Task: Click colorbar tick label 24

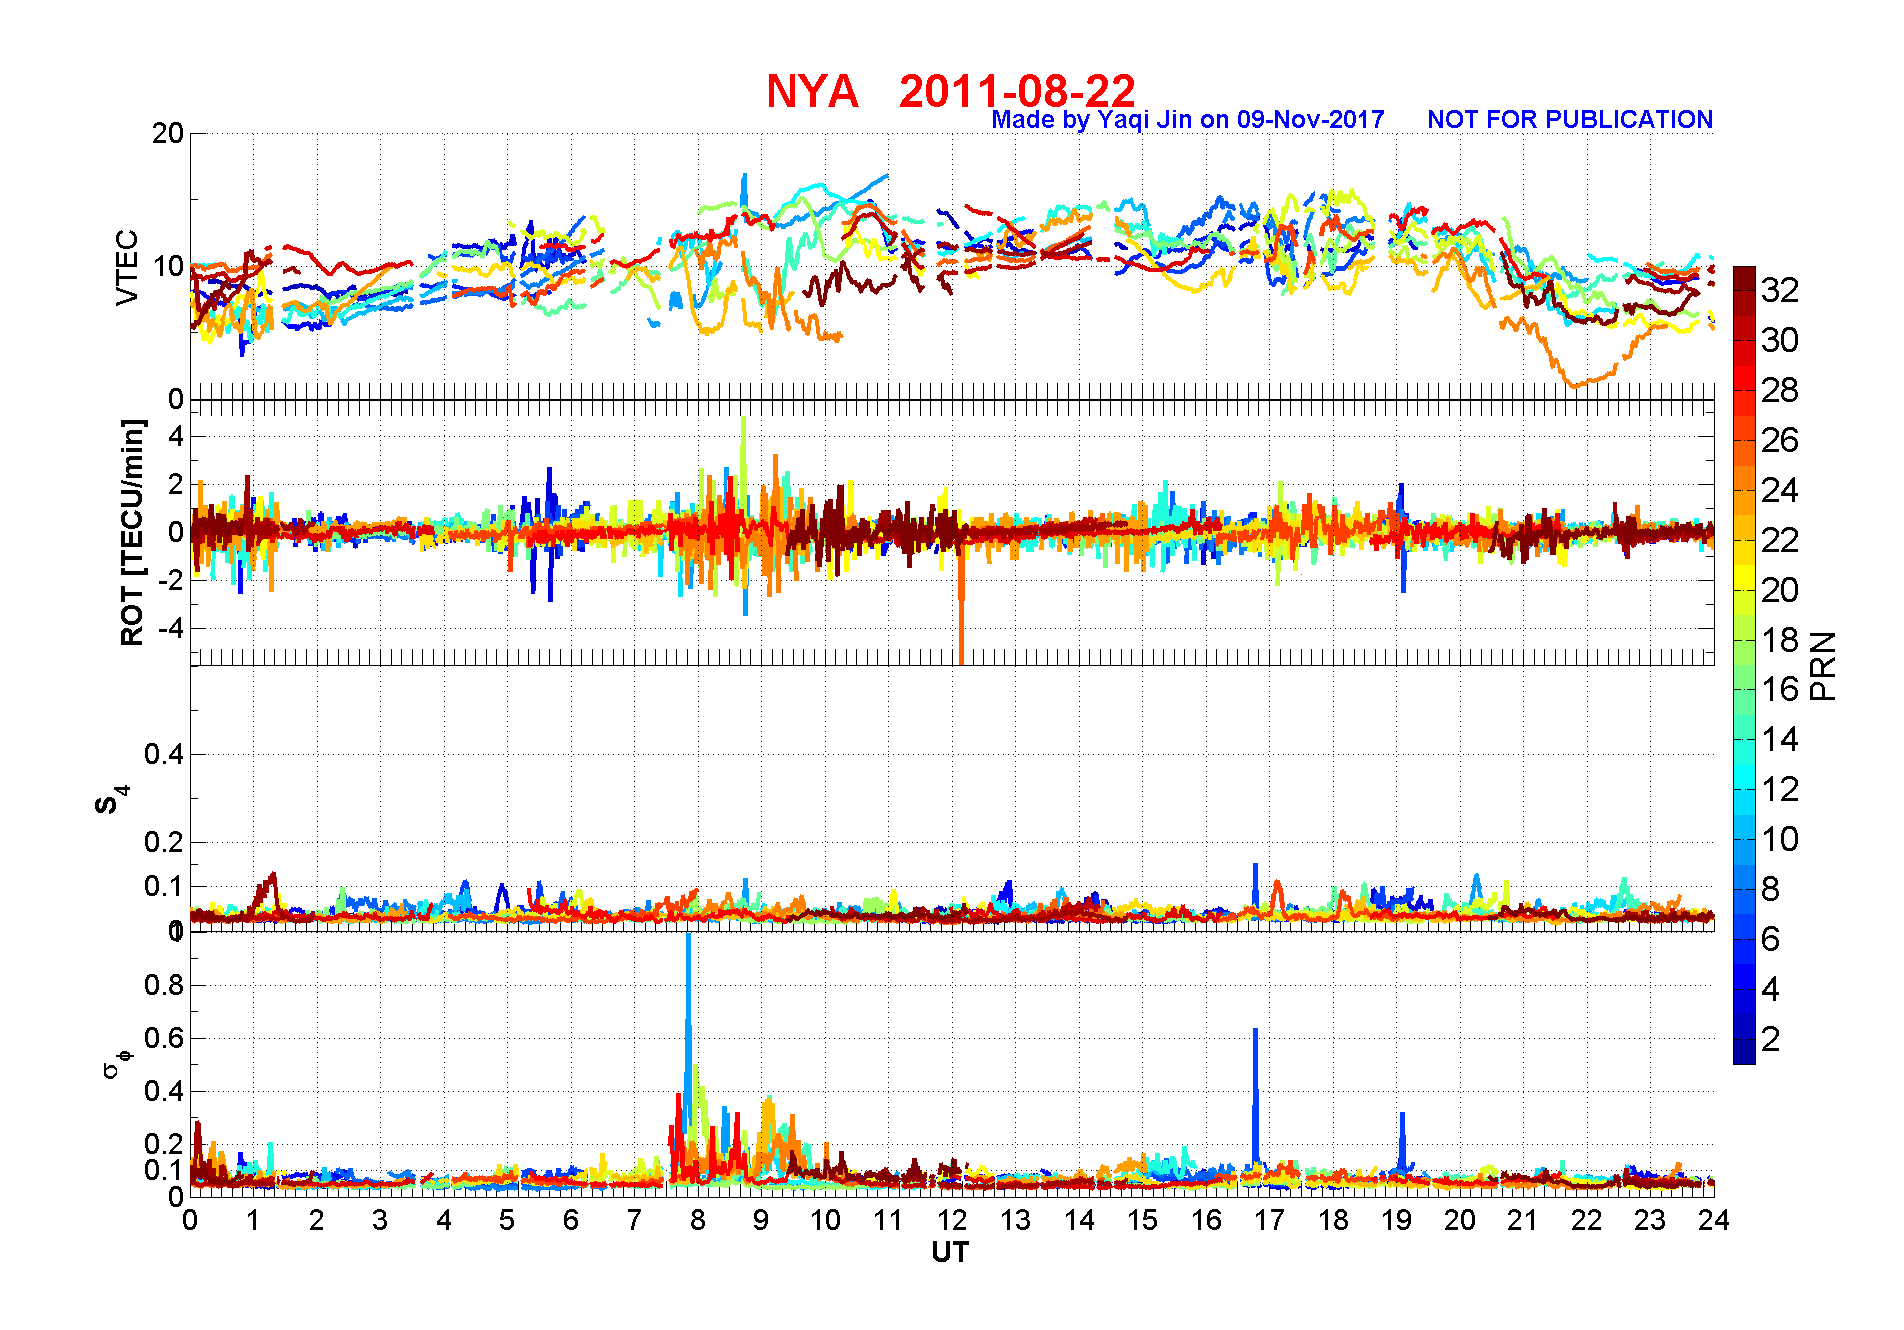Action: pos(1780,490)
